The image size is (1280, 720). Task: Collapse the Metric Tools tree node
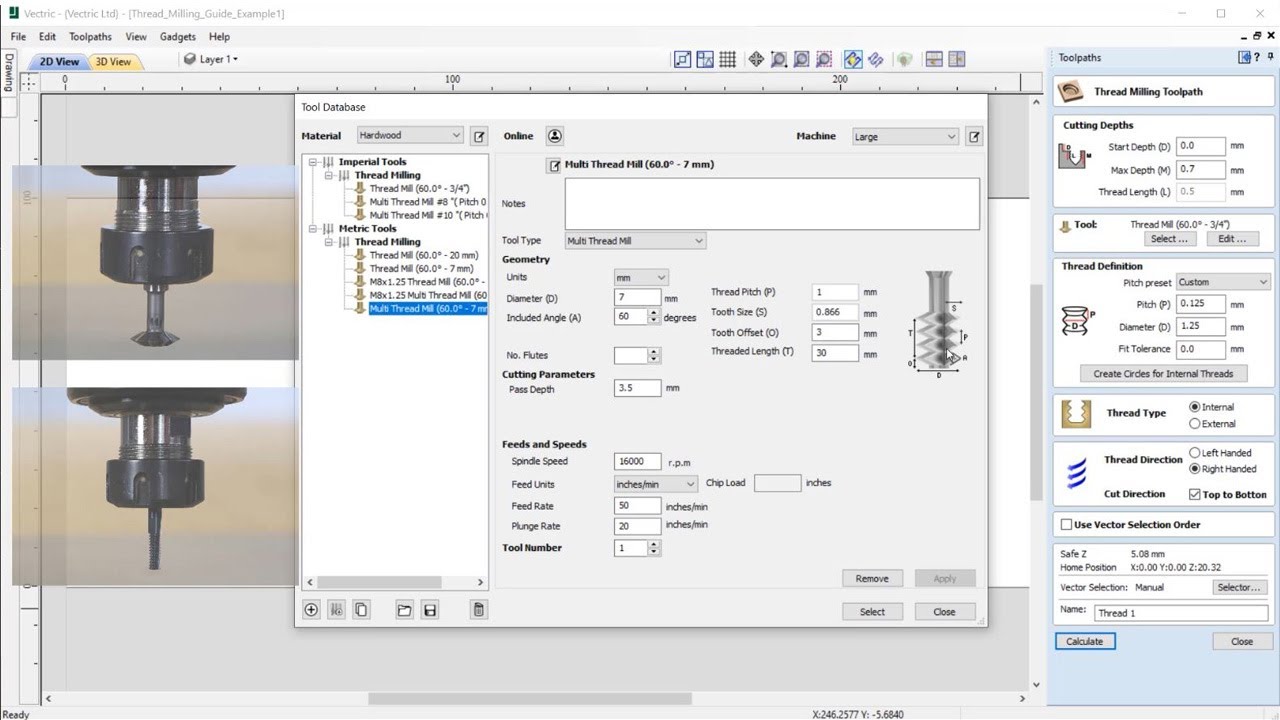click(x=312, y=229)
